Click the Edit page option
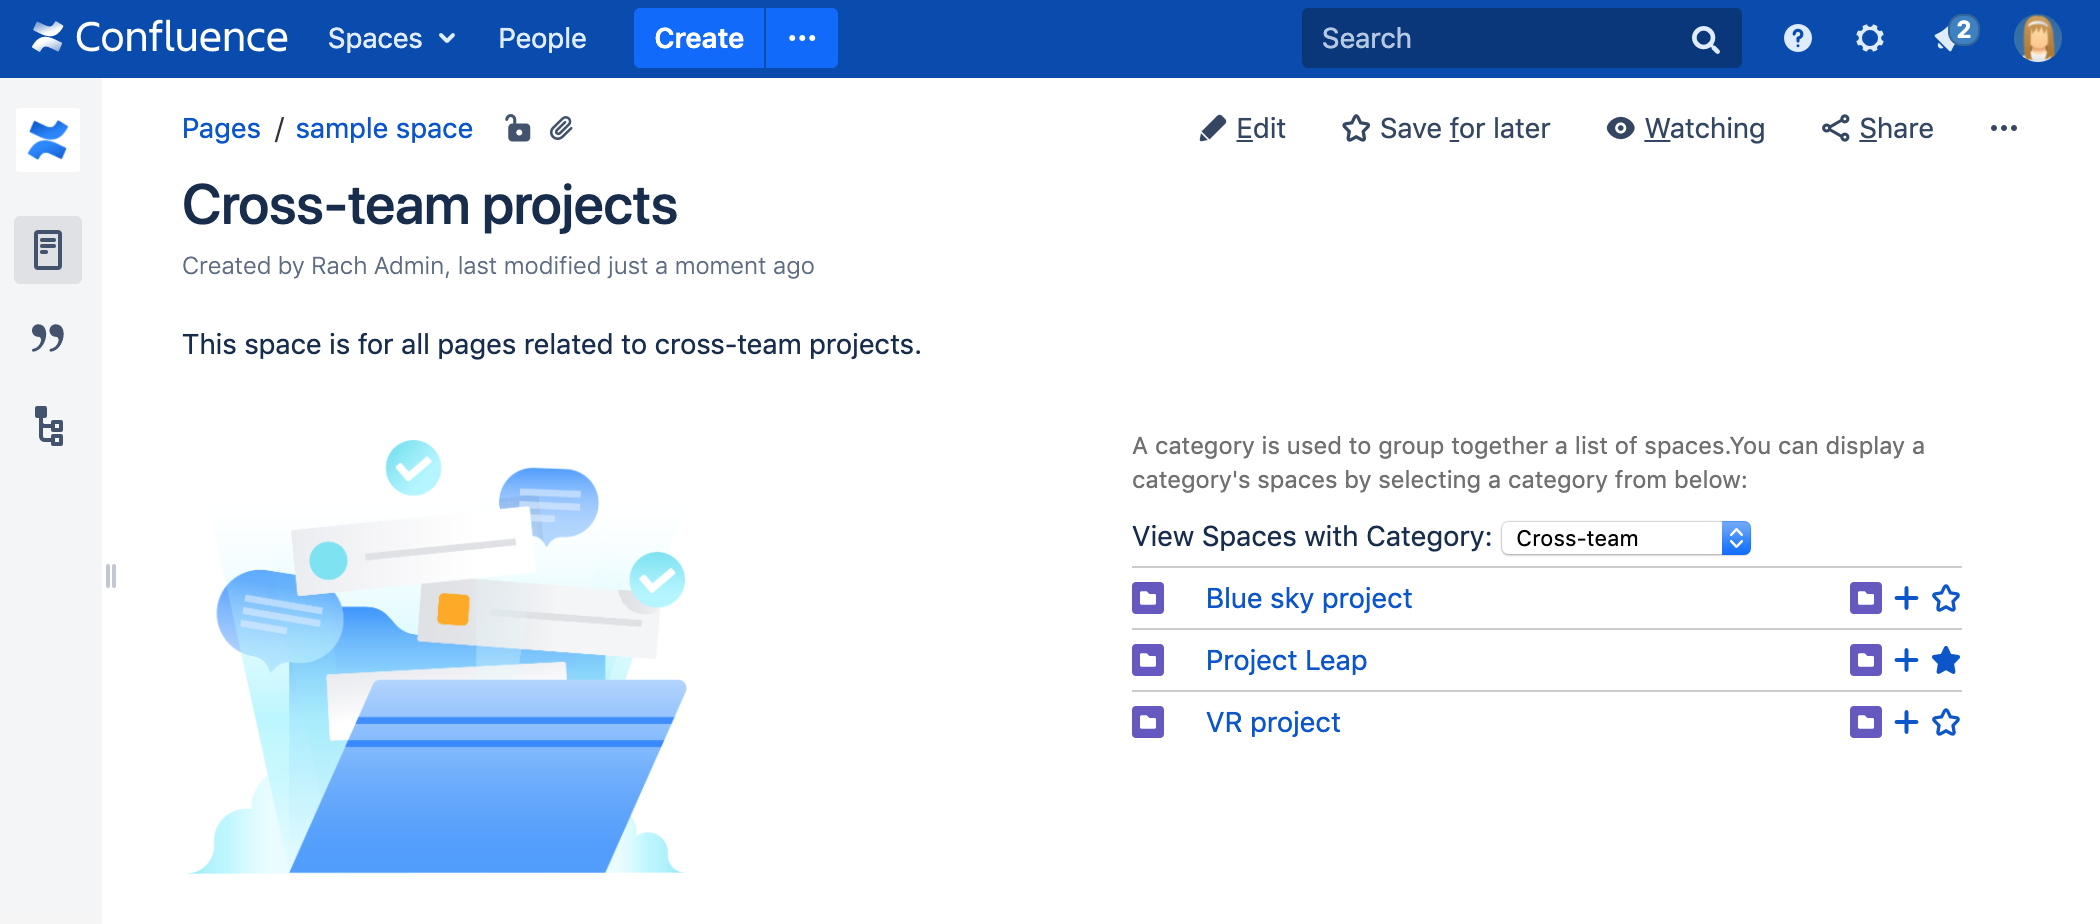Viewport: 2100px width, 924px height. 1242,129
